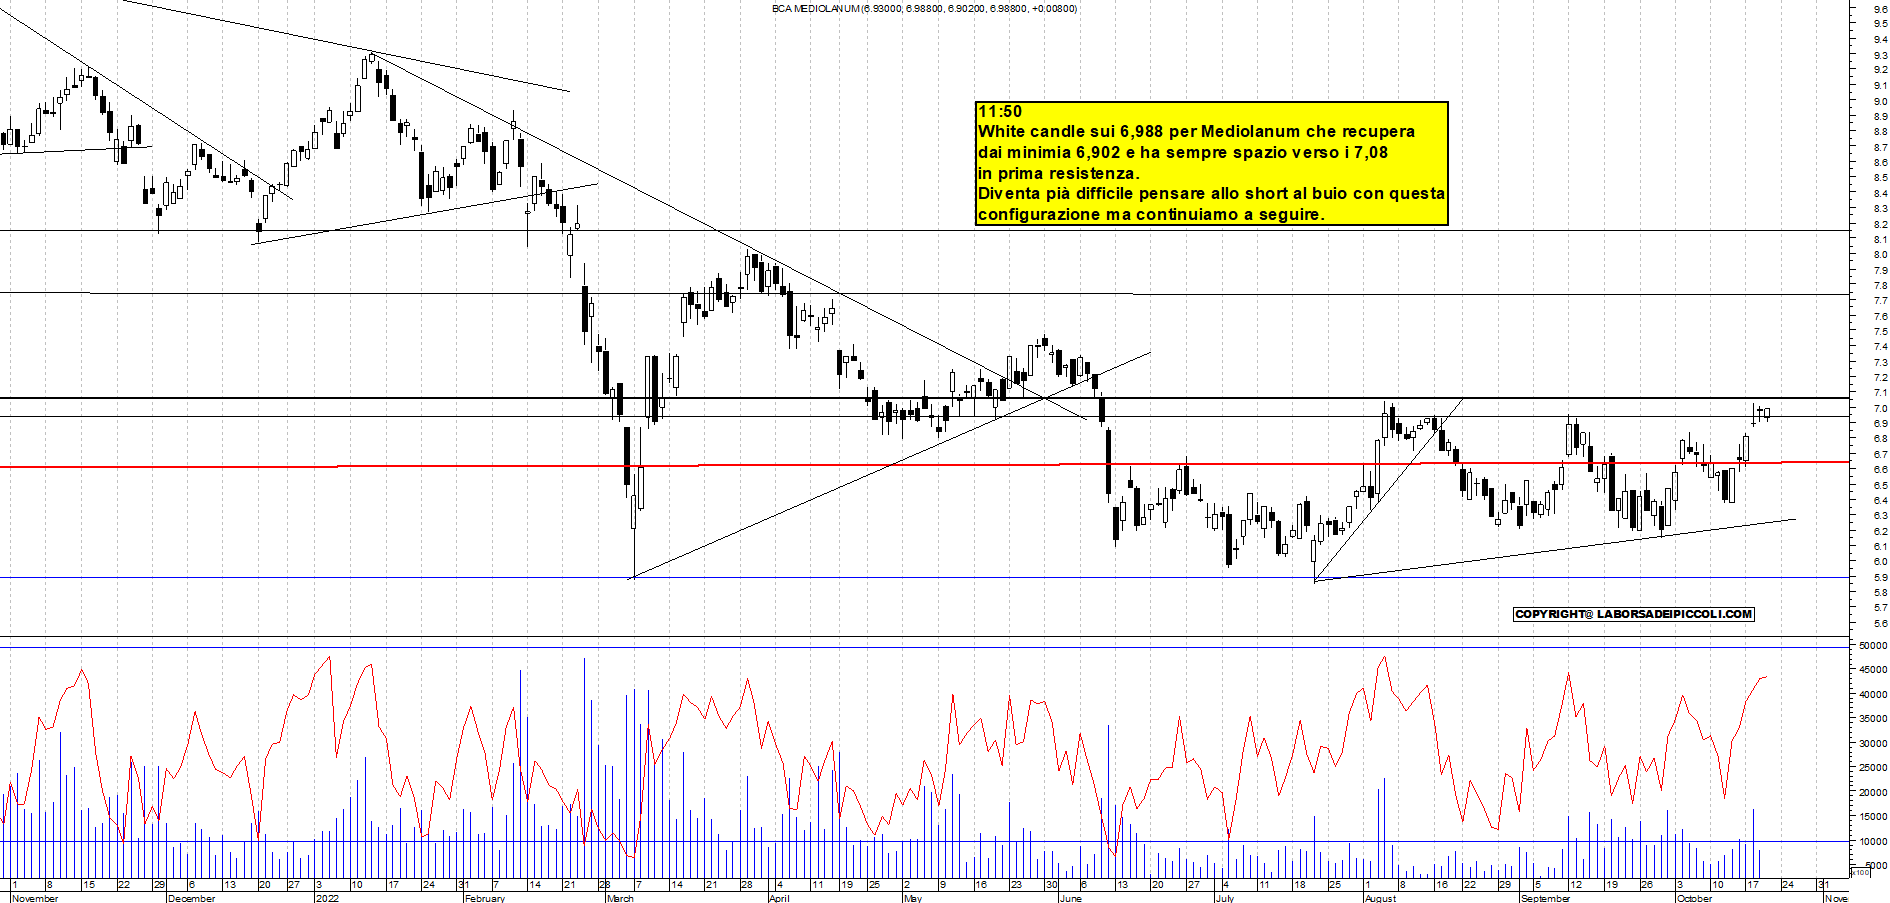Click the 5.6 price axis value
This screenshot has width=1890, height=903.
coord(1880,623)
